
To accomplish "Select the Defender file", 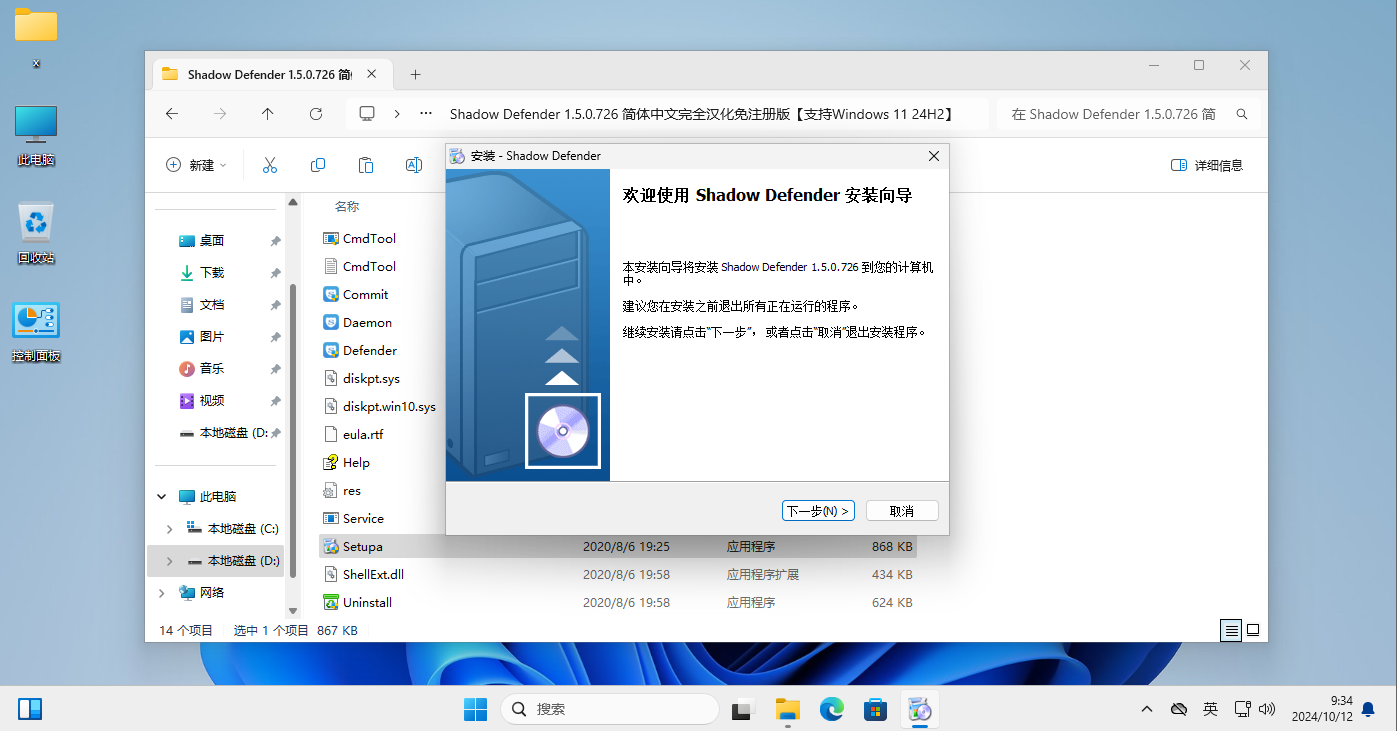I will tap(360, 351).
